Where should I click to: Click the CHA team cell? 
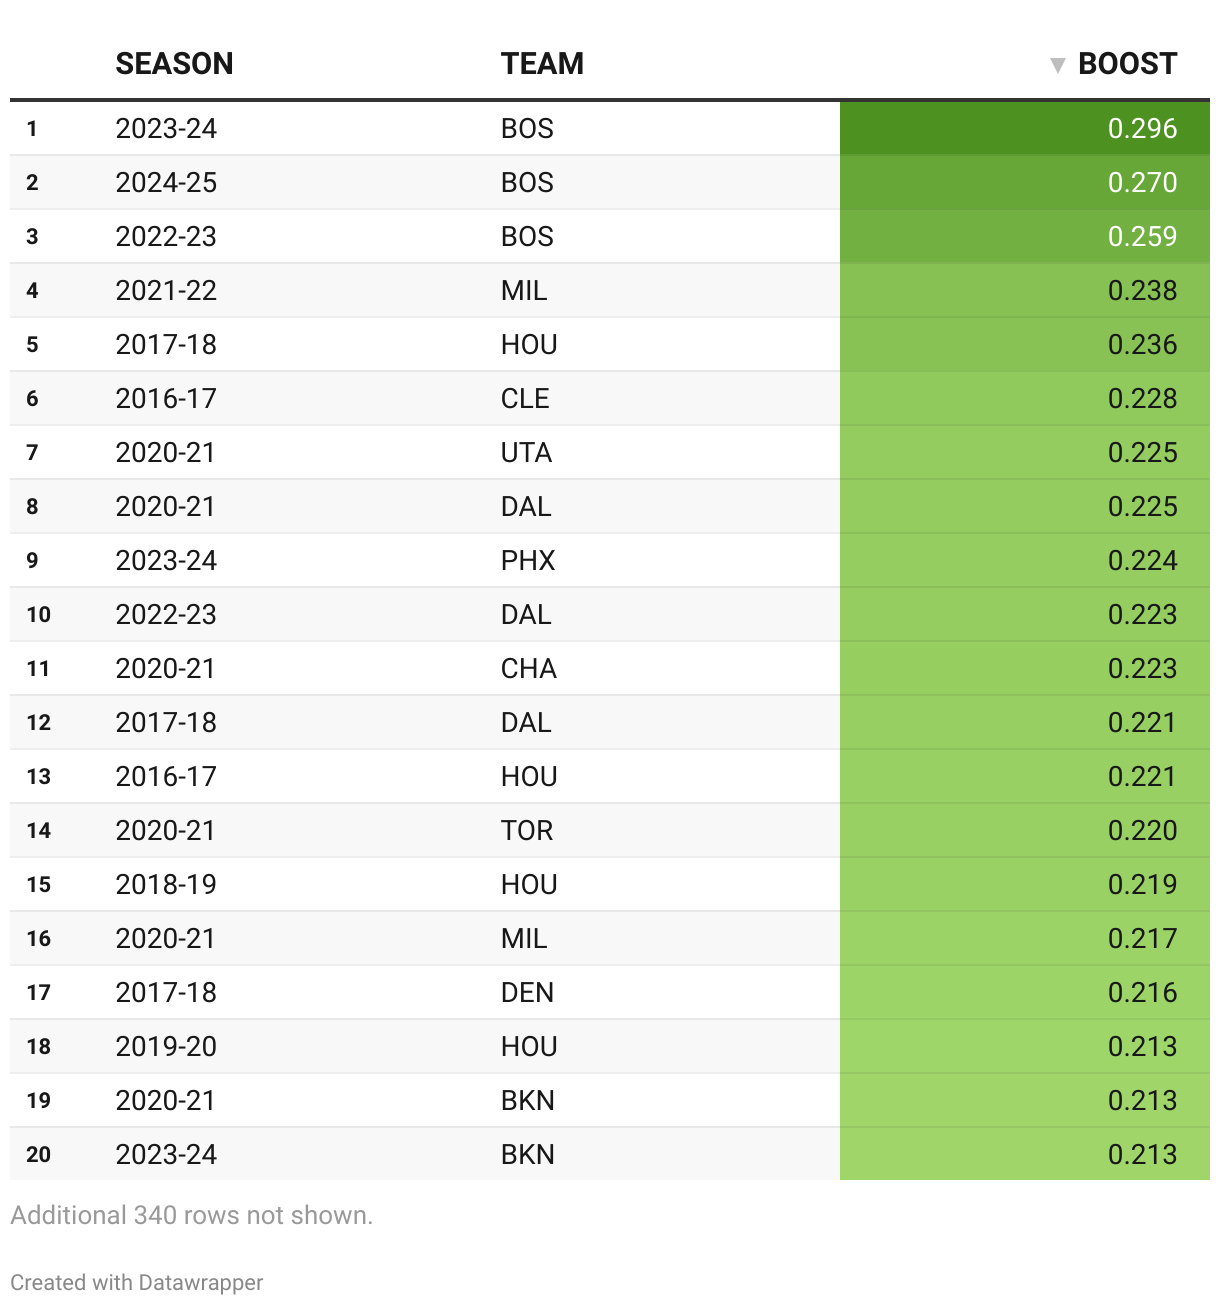click(x=529, y=668)
